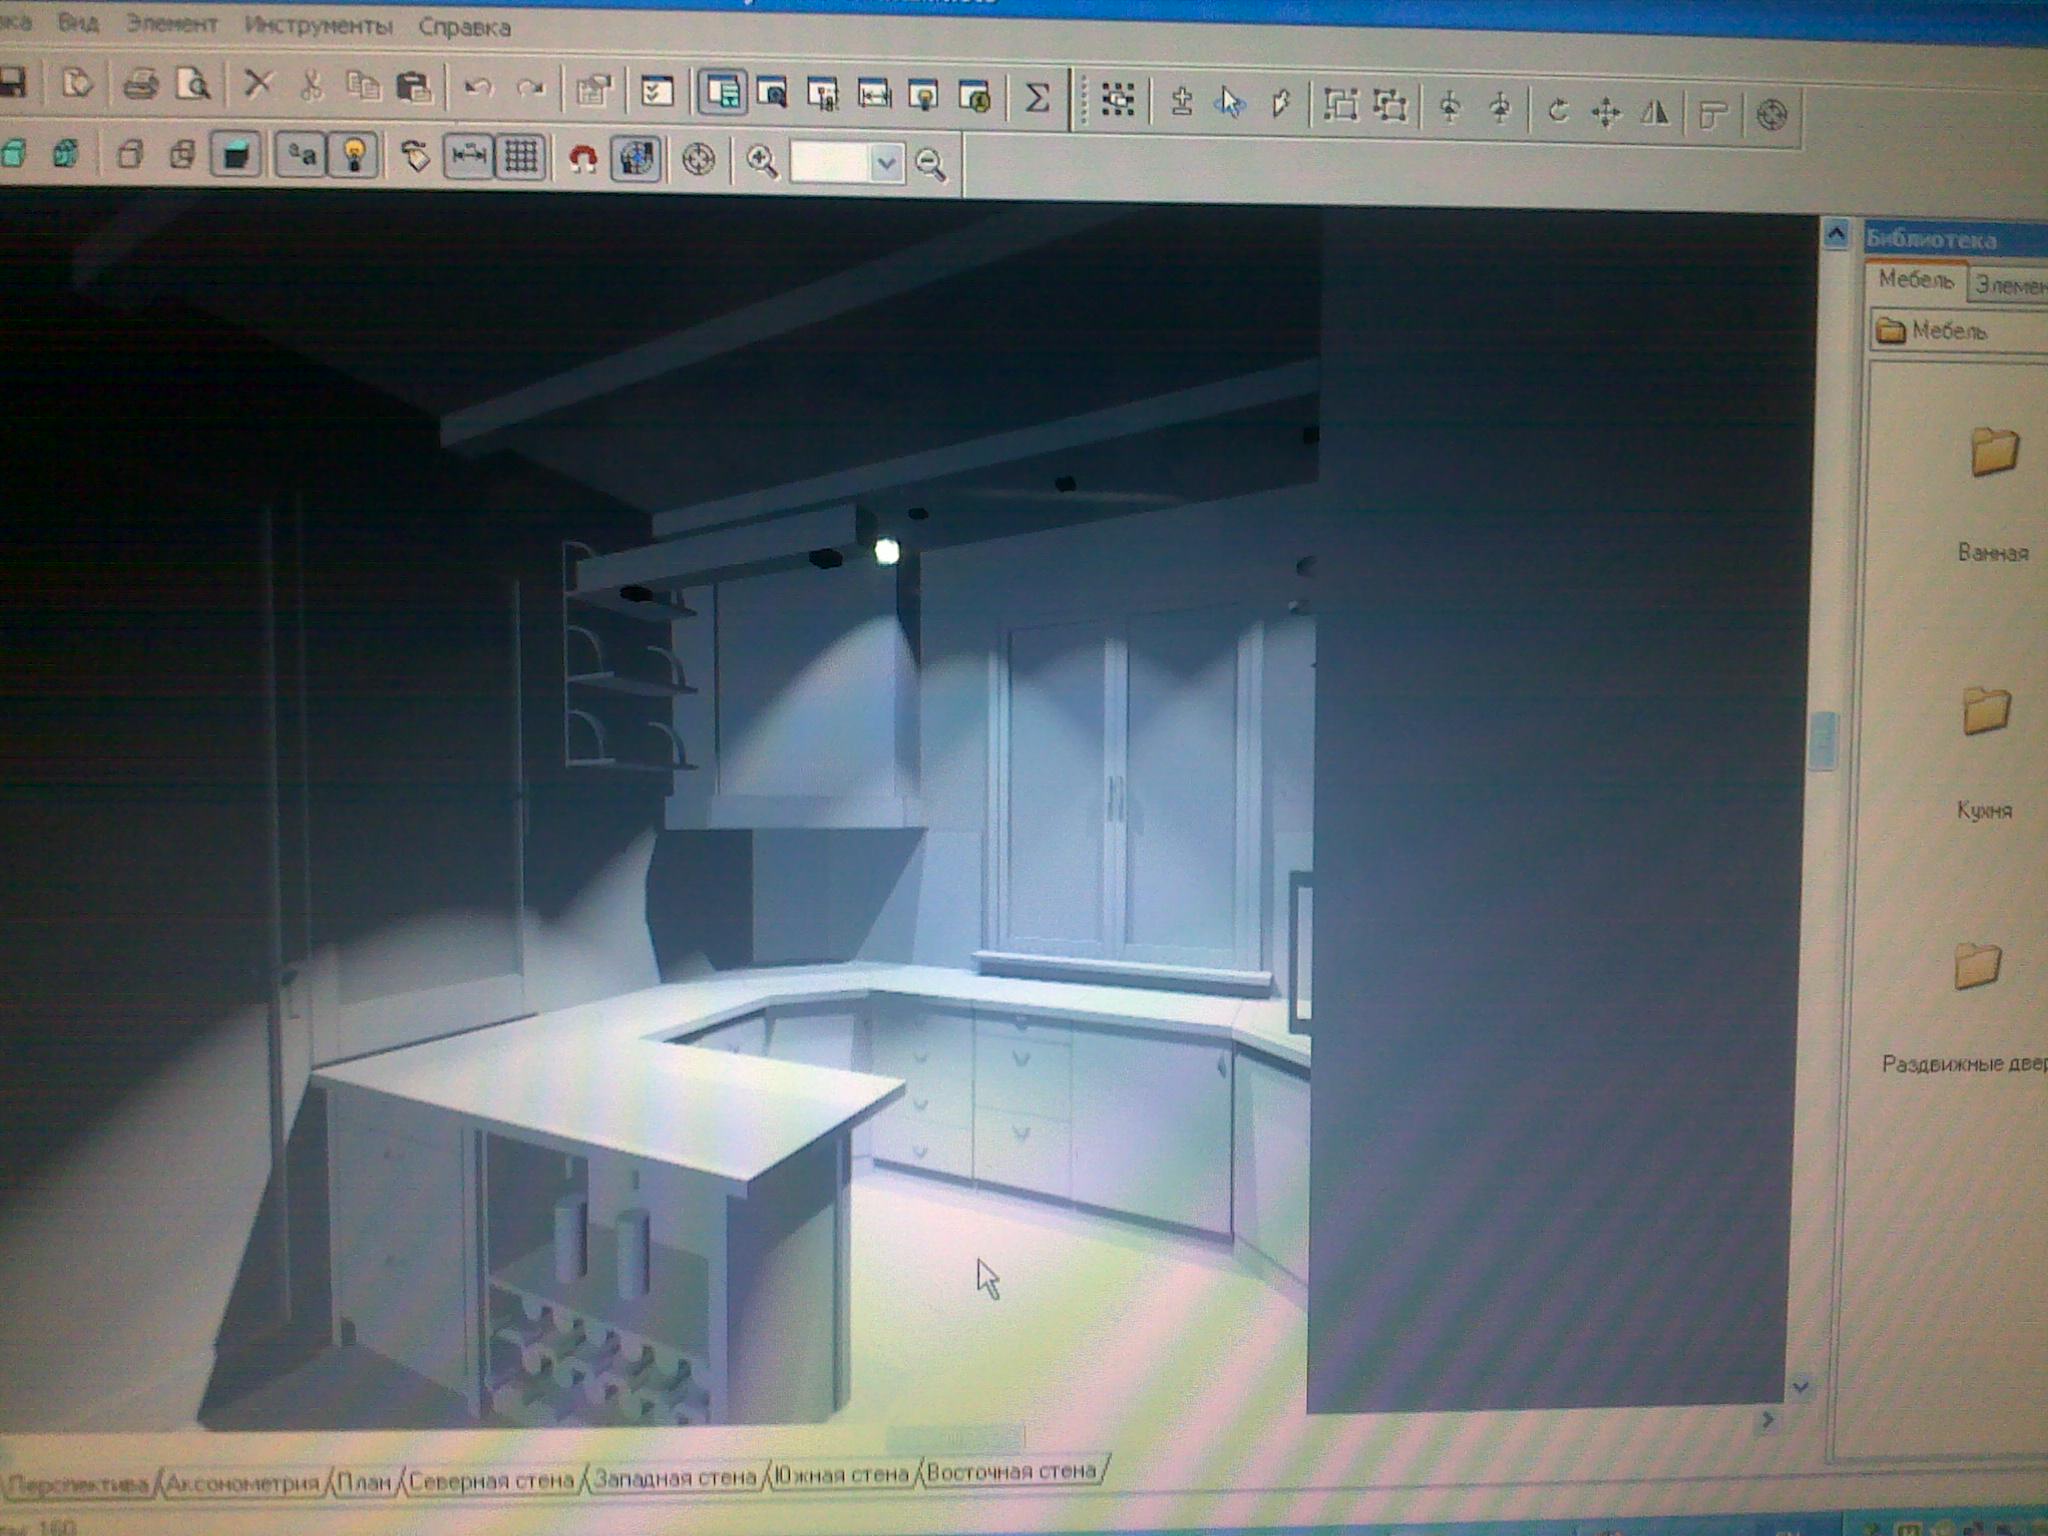Click the price tag label icon
Screen dimensions: 2048x1536
[x=414, y=157]
